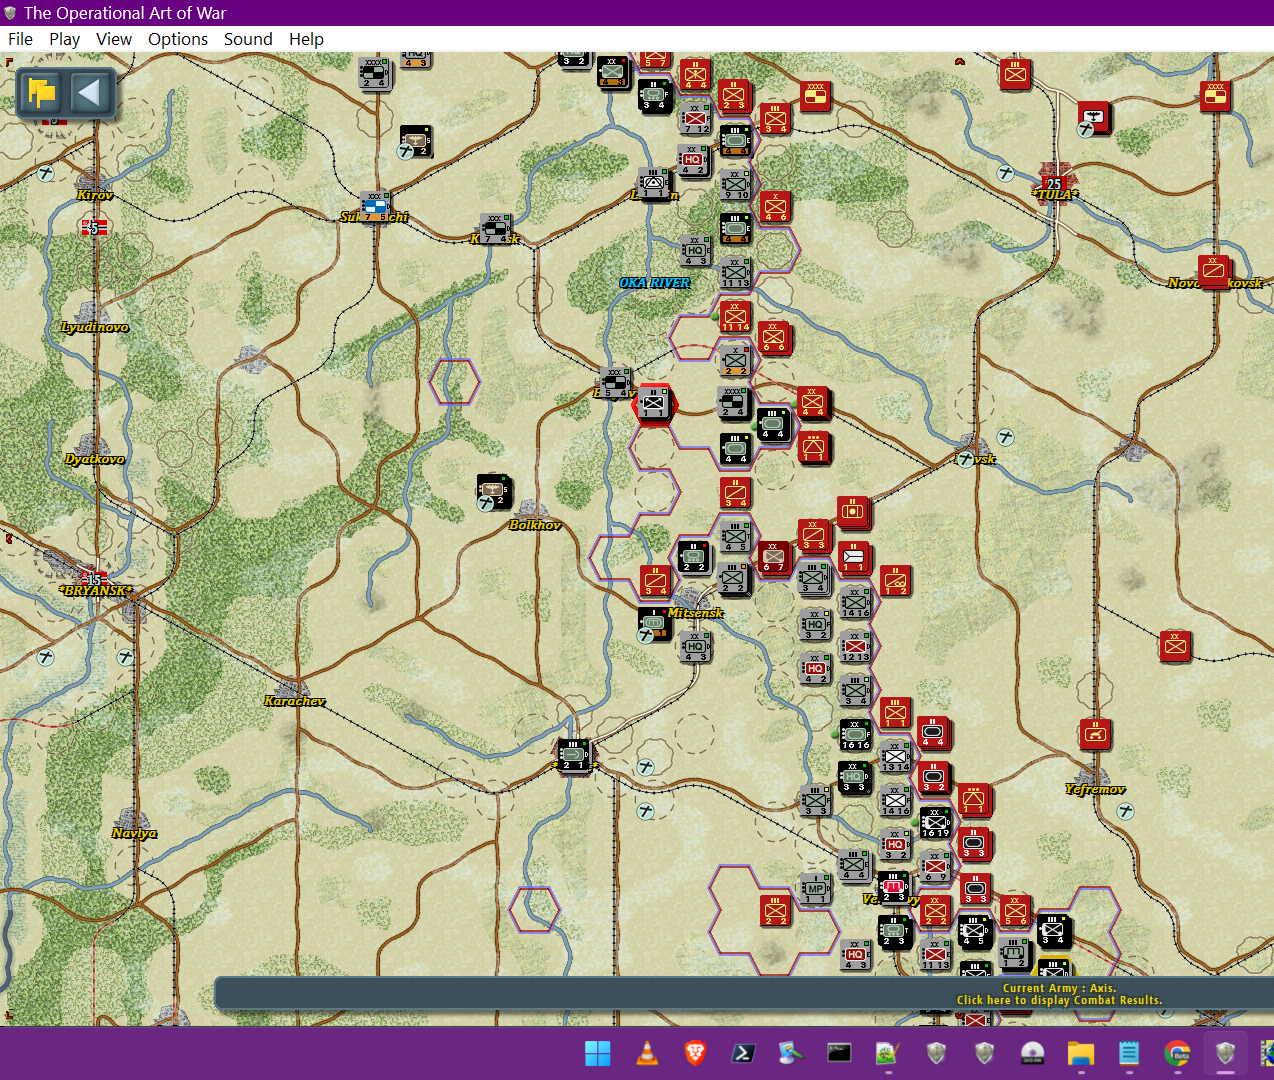Select the gray XXXX army unit at top-left
Viewport: 1274px width, 1080px height.
pyautogui.click(x=375, y=72)
